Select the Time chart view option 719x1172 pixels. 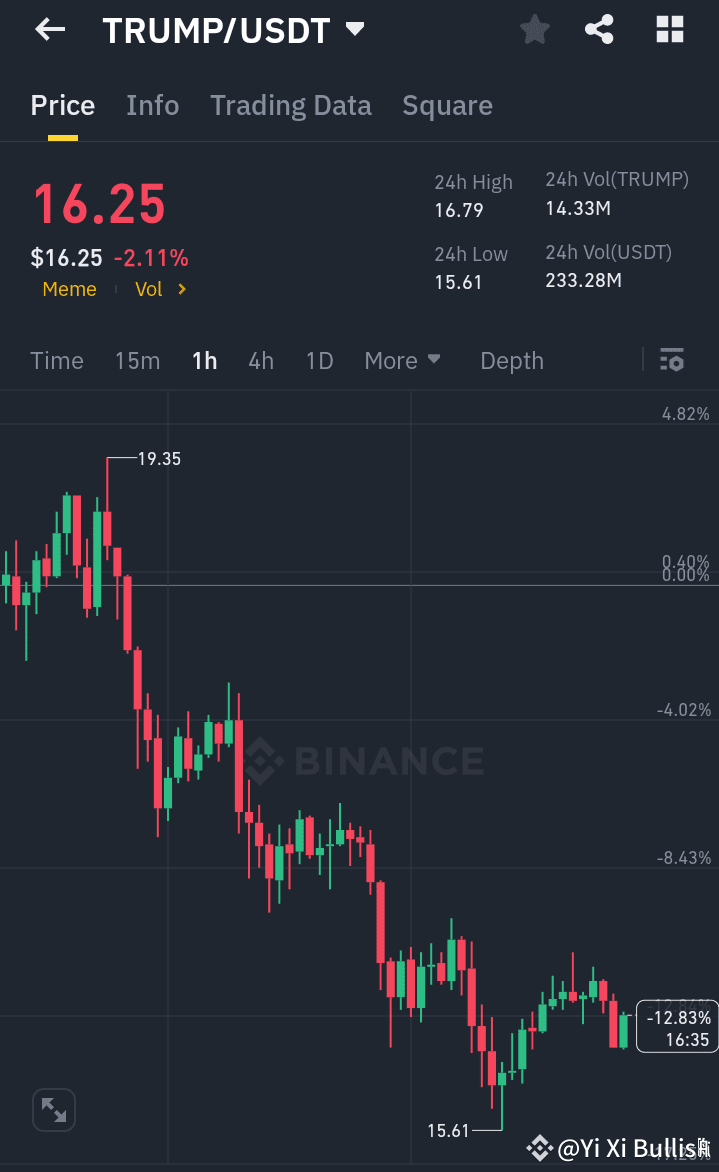pos(56,360)
